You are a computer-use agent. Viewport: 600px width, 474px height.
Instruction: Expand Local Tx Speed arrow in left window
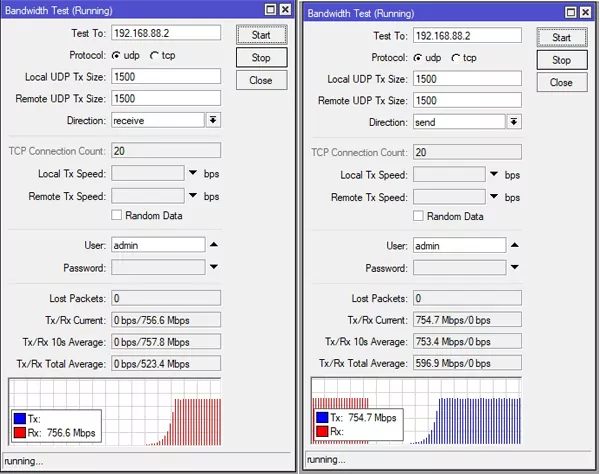[x=193, y=173]
